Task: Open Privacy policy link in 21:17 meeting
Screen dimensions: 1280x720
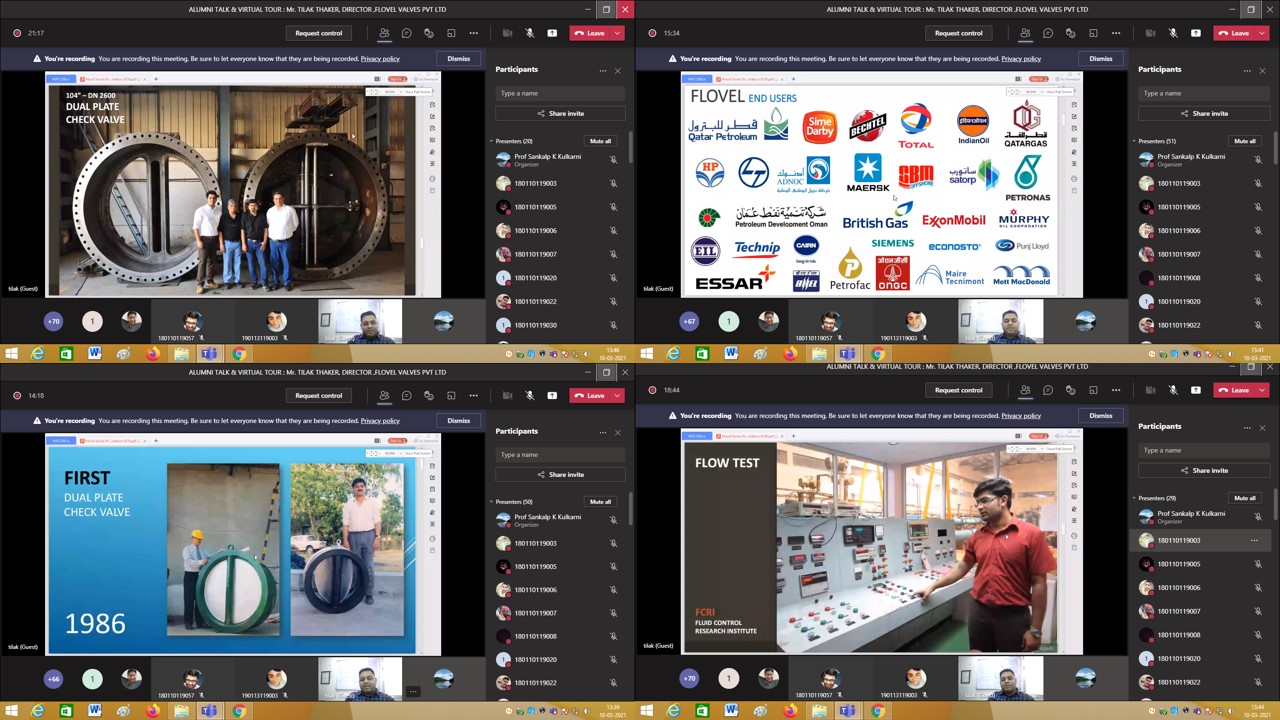Action: tap(380, 59)
